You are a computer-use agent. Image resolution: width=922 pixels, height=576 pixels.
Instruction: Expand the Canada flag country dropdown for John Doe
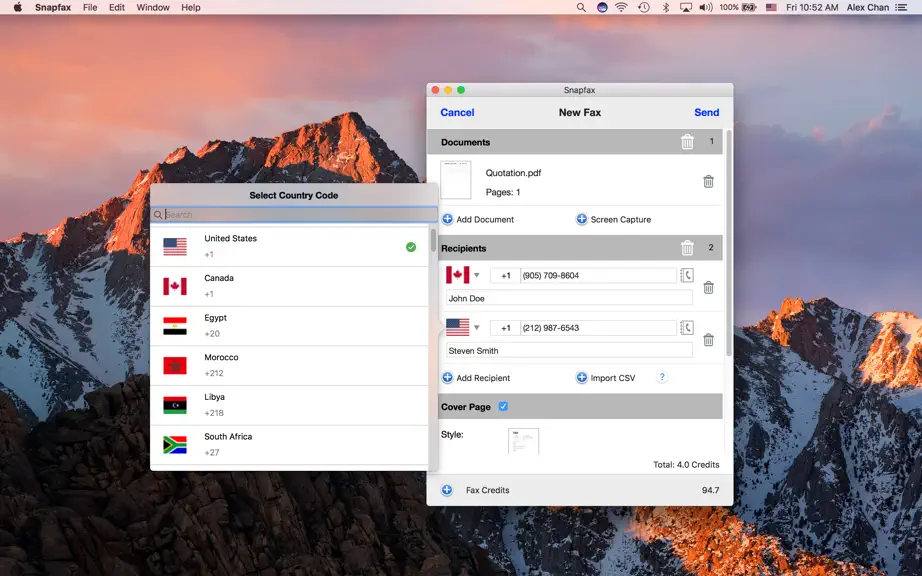click(463, 275)
